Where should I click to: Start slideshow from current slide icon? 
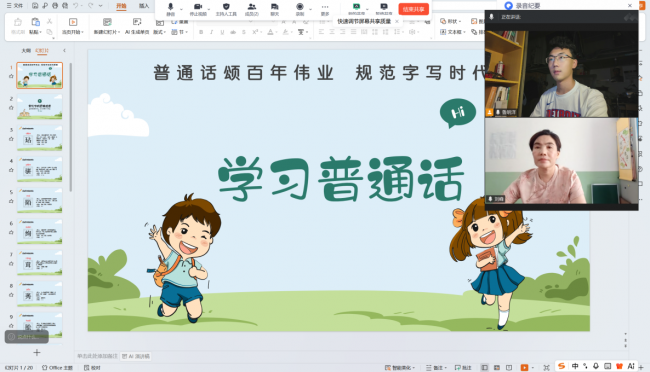coord(73,22)
